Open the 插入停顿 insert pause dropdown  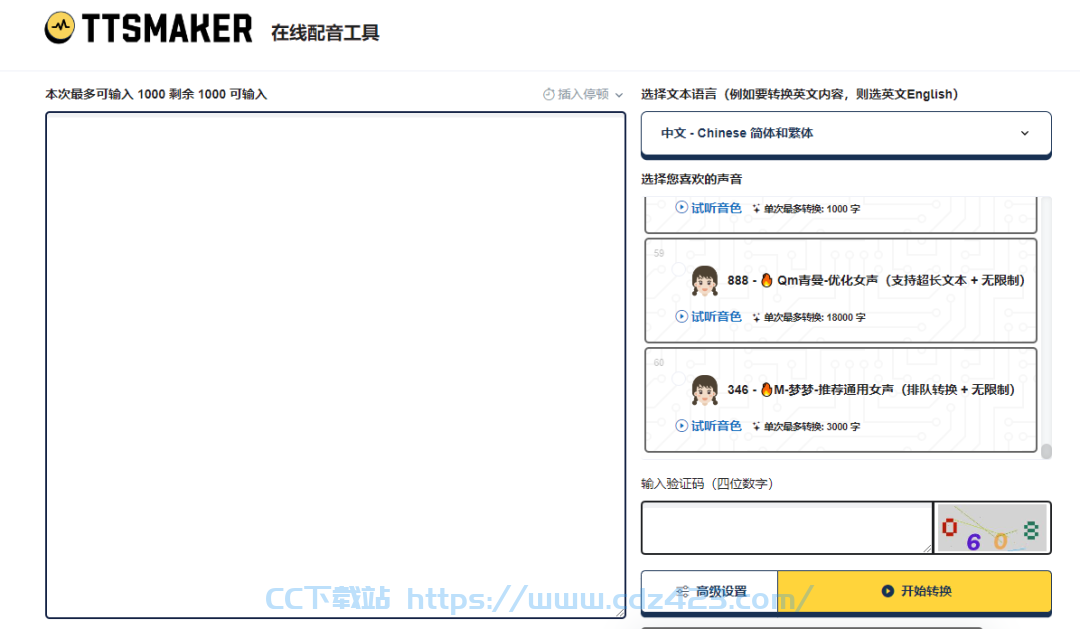583,94
